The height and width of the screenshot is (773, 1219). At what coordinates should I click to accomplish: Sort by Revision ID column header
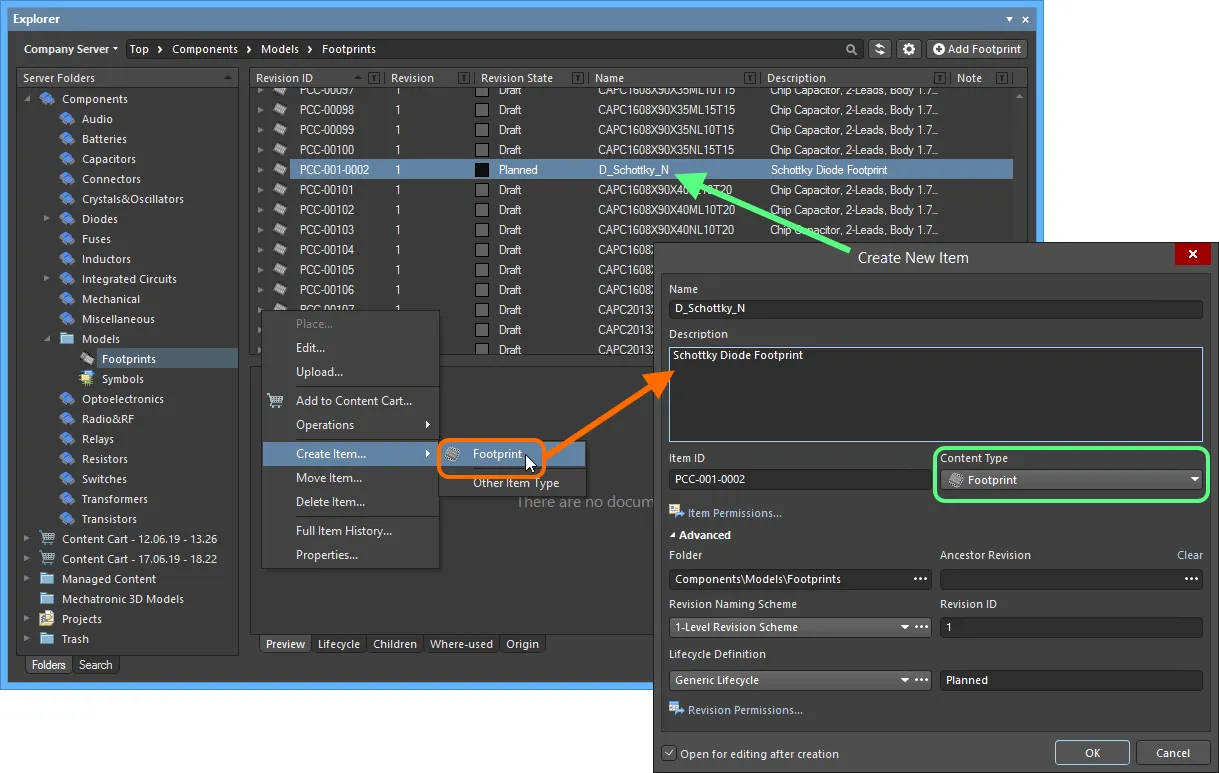pos(284,78)
